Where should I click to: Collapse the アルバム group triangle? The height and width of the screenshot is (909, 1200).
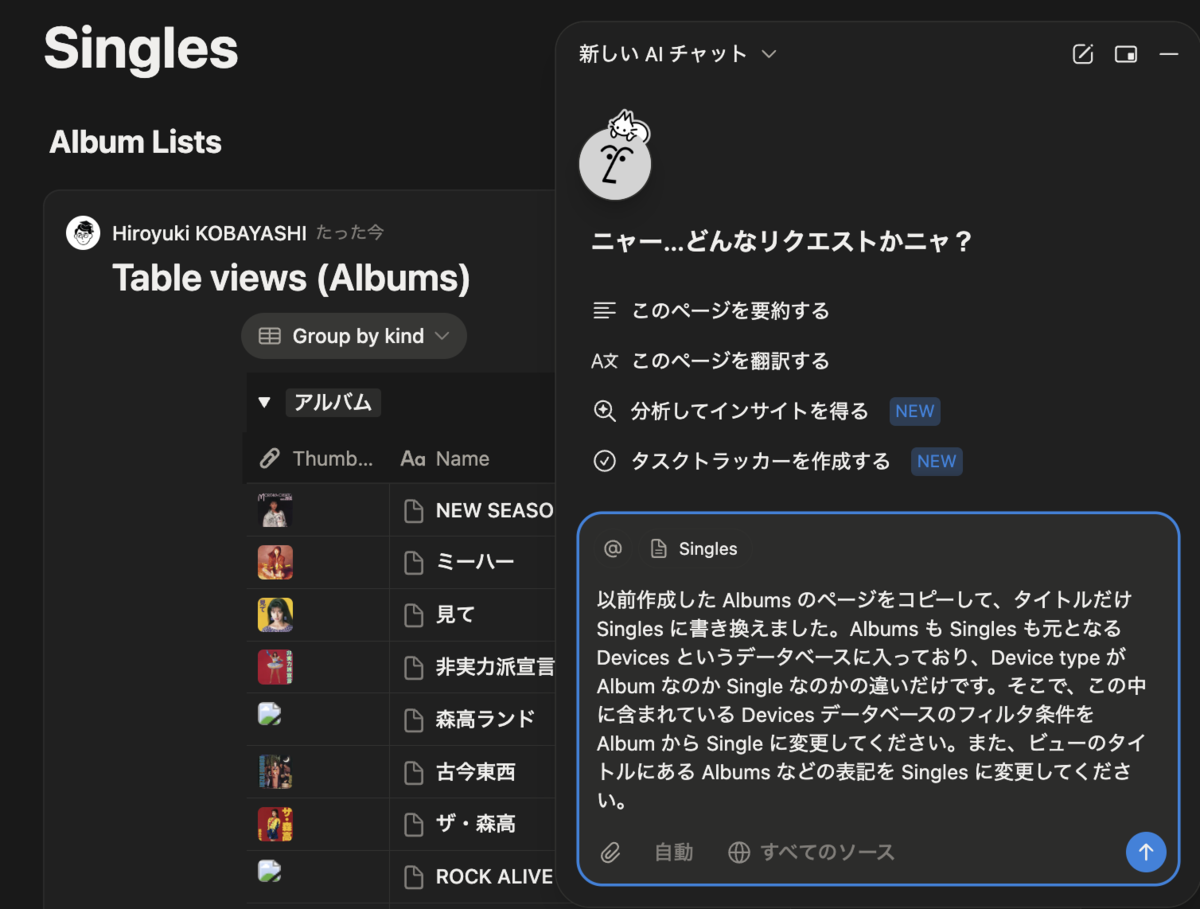pyautogui.click(x=264, y=403)
